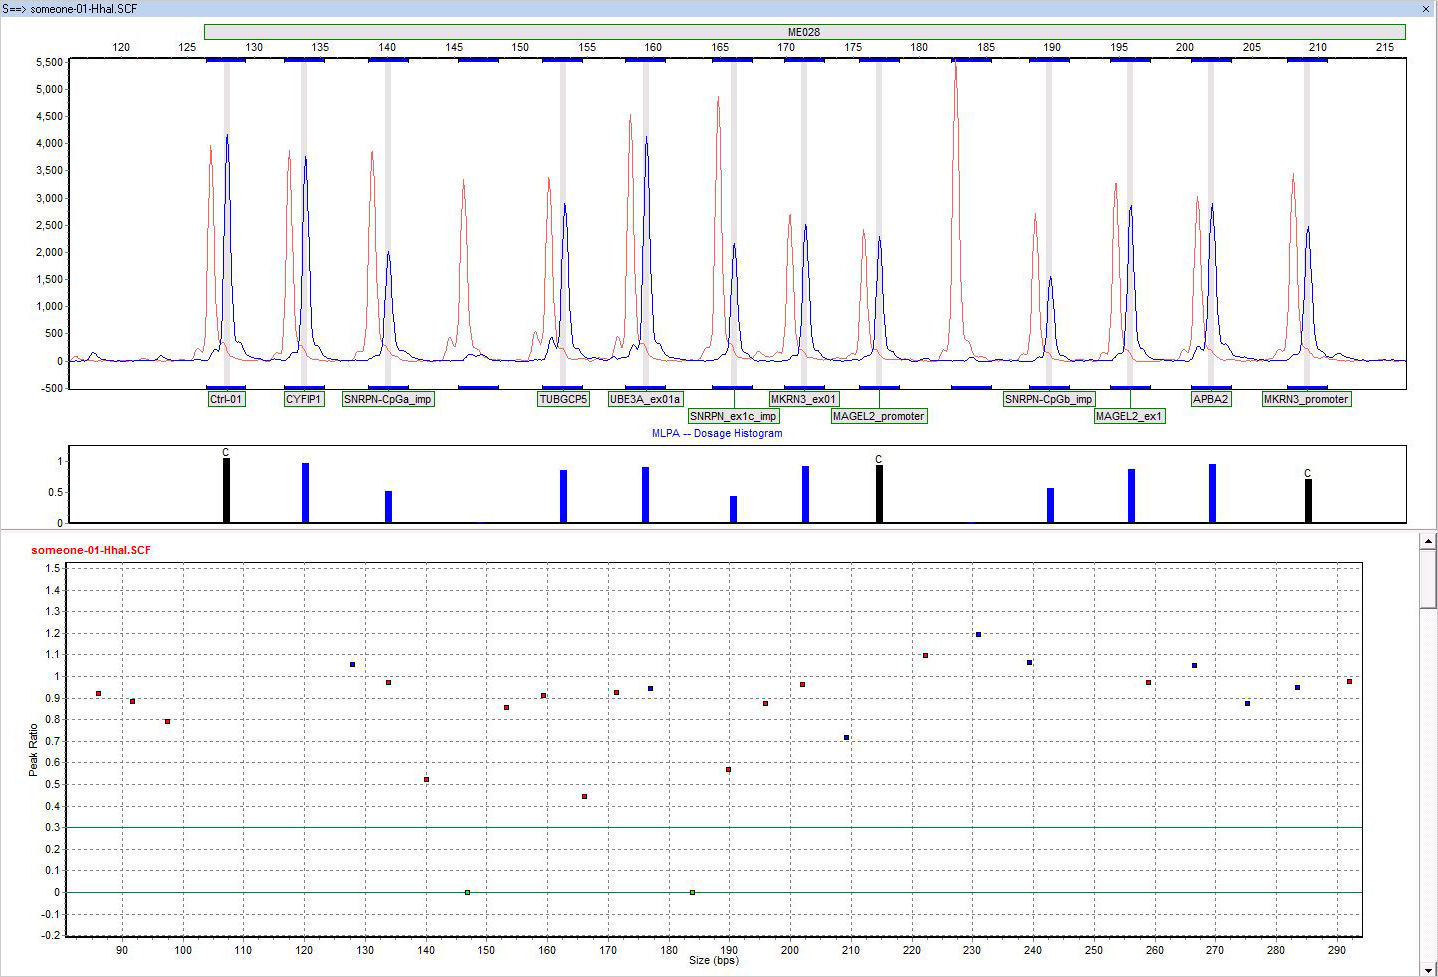Select the SNRPN-CpGb_imp probe label
1438x977 pixels.
coord(1048,398)
